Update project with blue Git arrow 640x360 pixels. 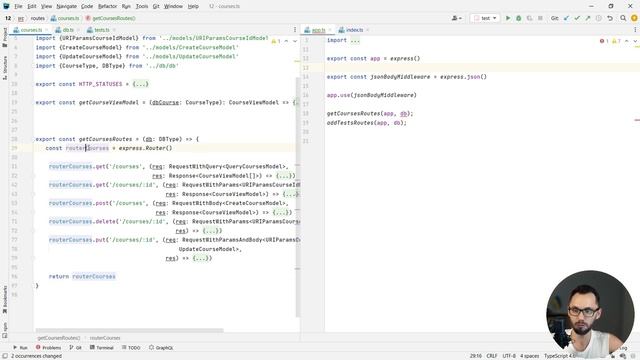click(566, 18)
